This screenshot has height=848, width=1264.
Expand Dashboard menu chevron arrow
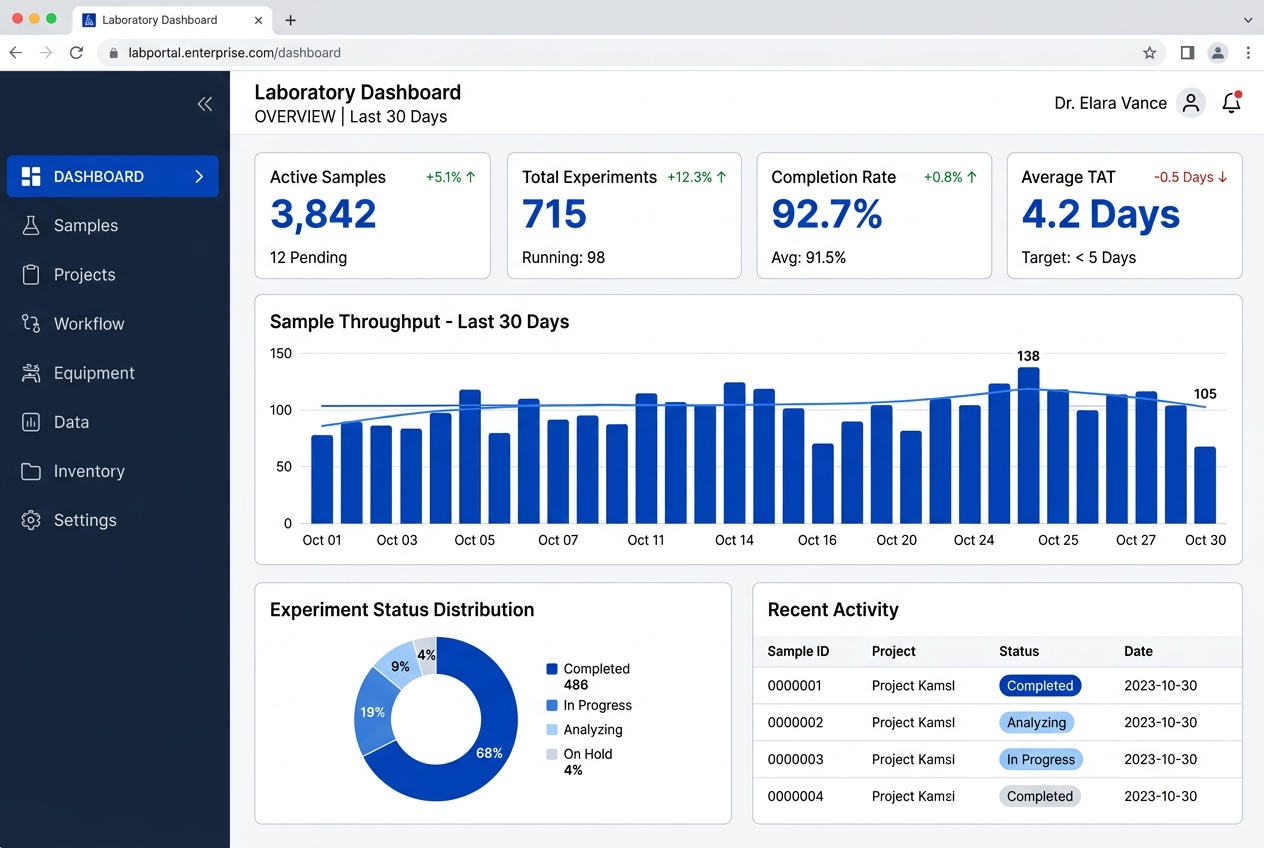coord(199,177)
